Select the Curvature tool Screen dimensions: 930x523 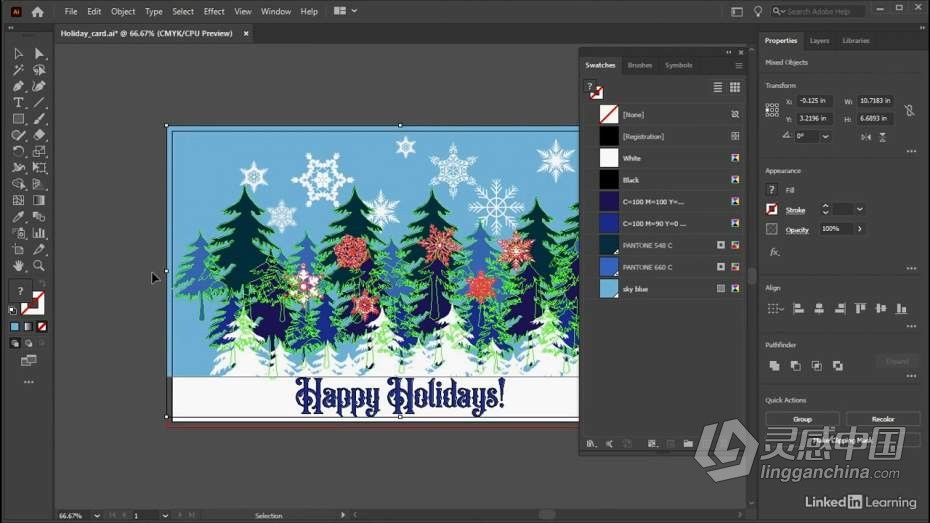pyautogui.click(x=39, y=87)
